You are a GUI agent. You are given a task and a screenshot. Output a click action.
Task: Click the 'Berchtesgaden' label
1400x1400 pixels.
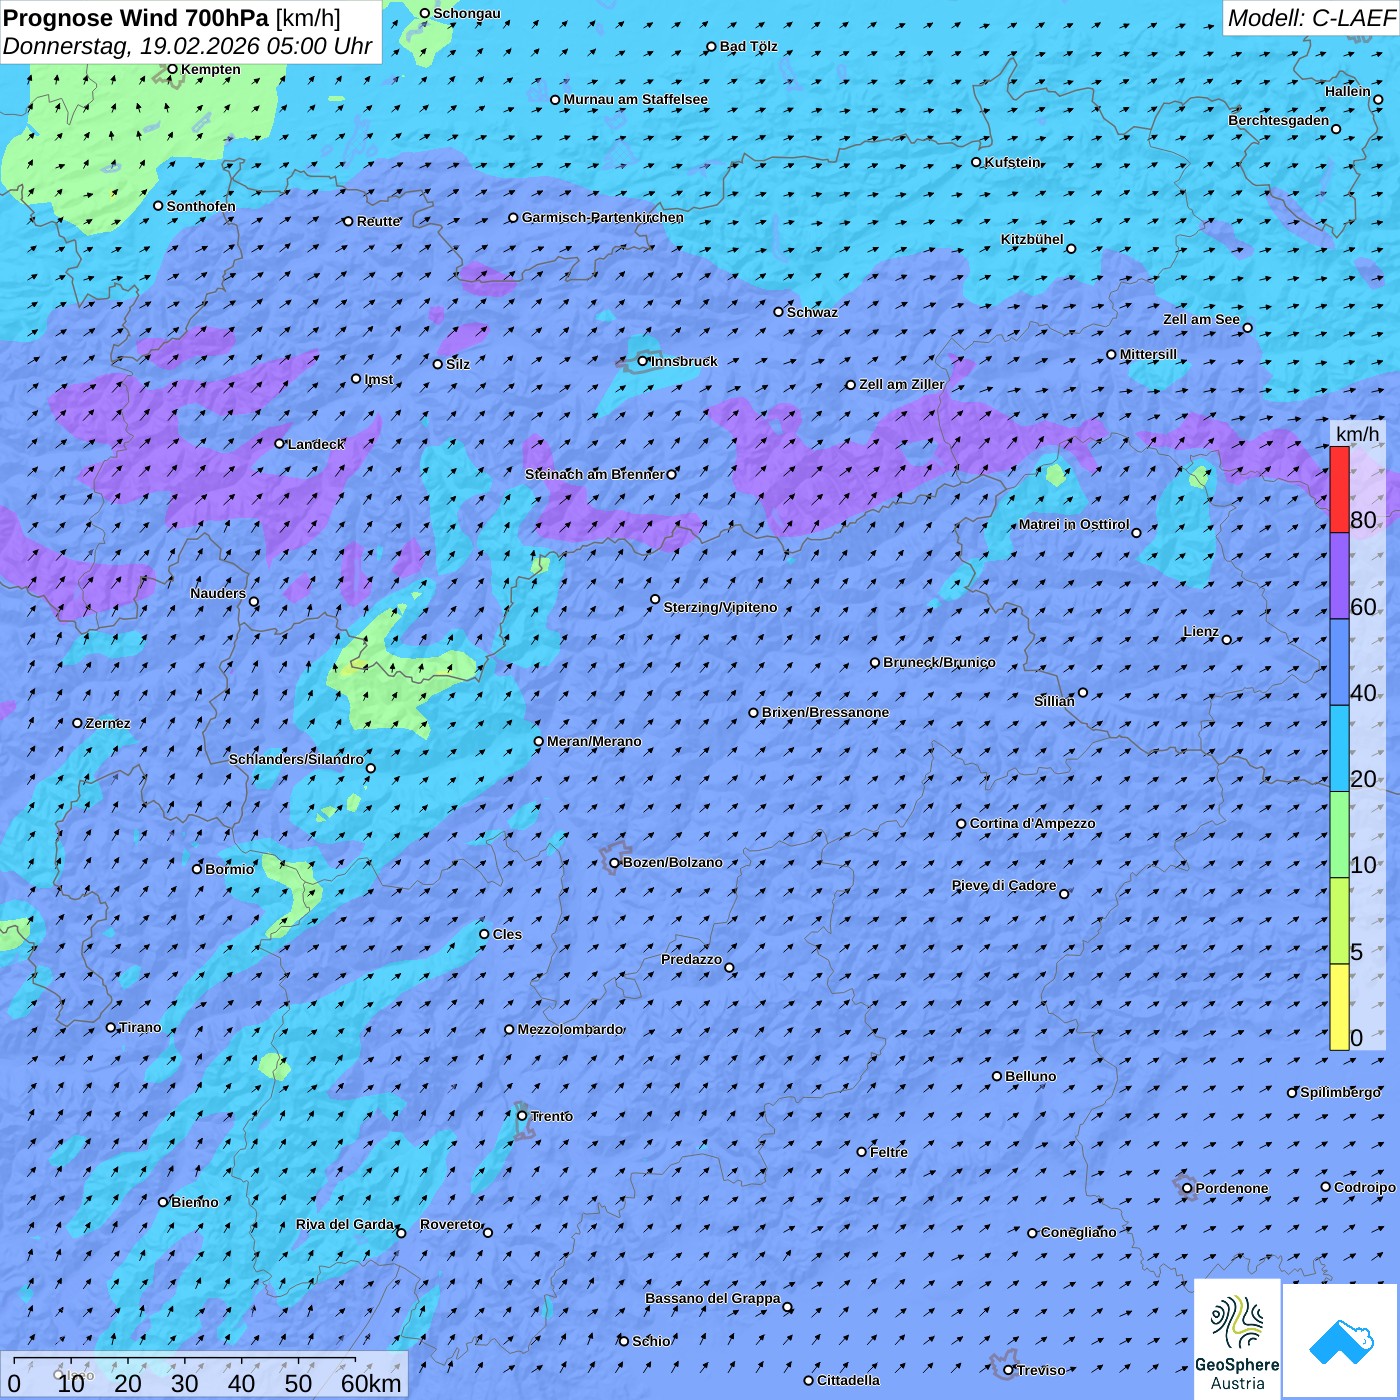(1279, 120)
